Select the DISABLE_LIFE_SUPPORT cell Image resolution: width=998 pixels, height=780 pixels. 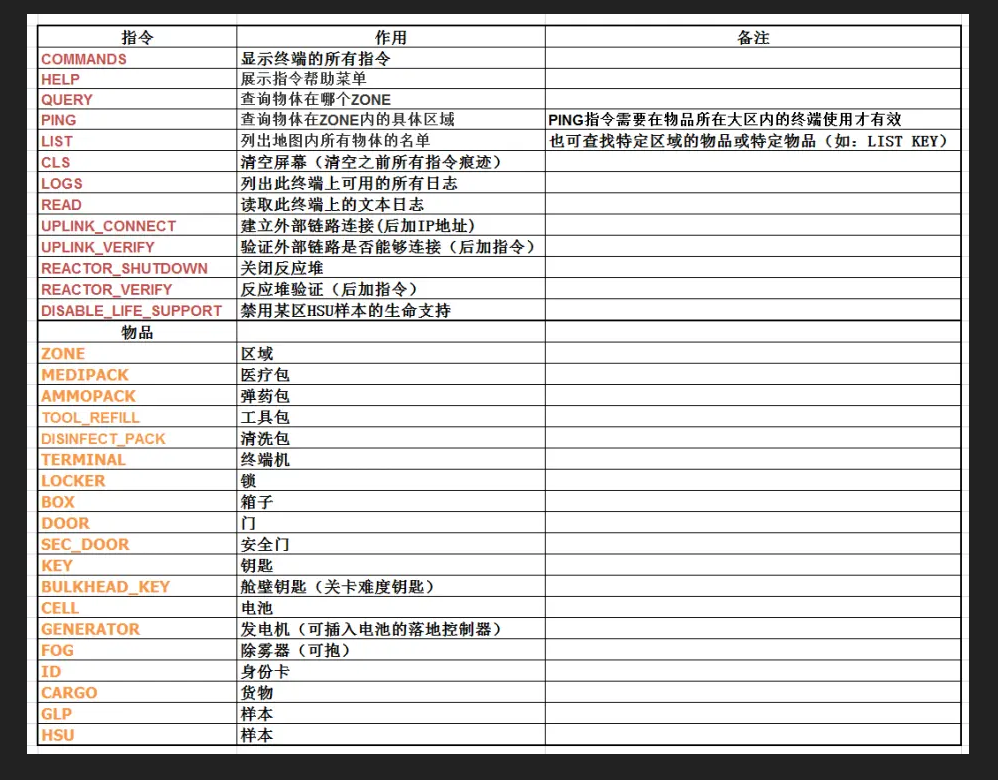[x=137, y=310]
